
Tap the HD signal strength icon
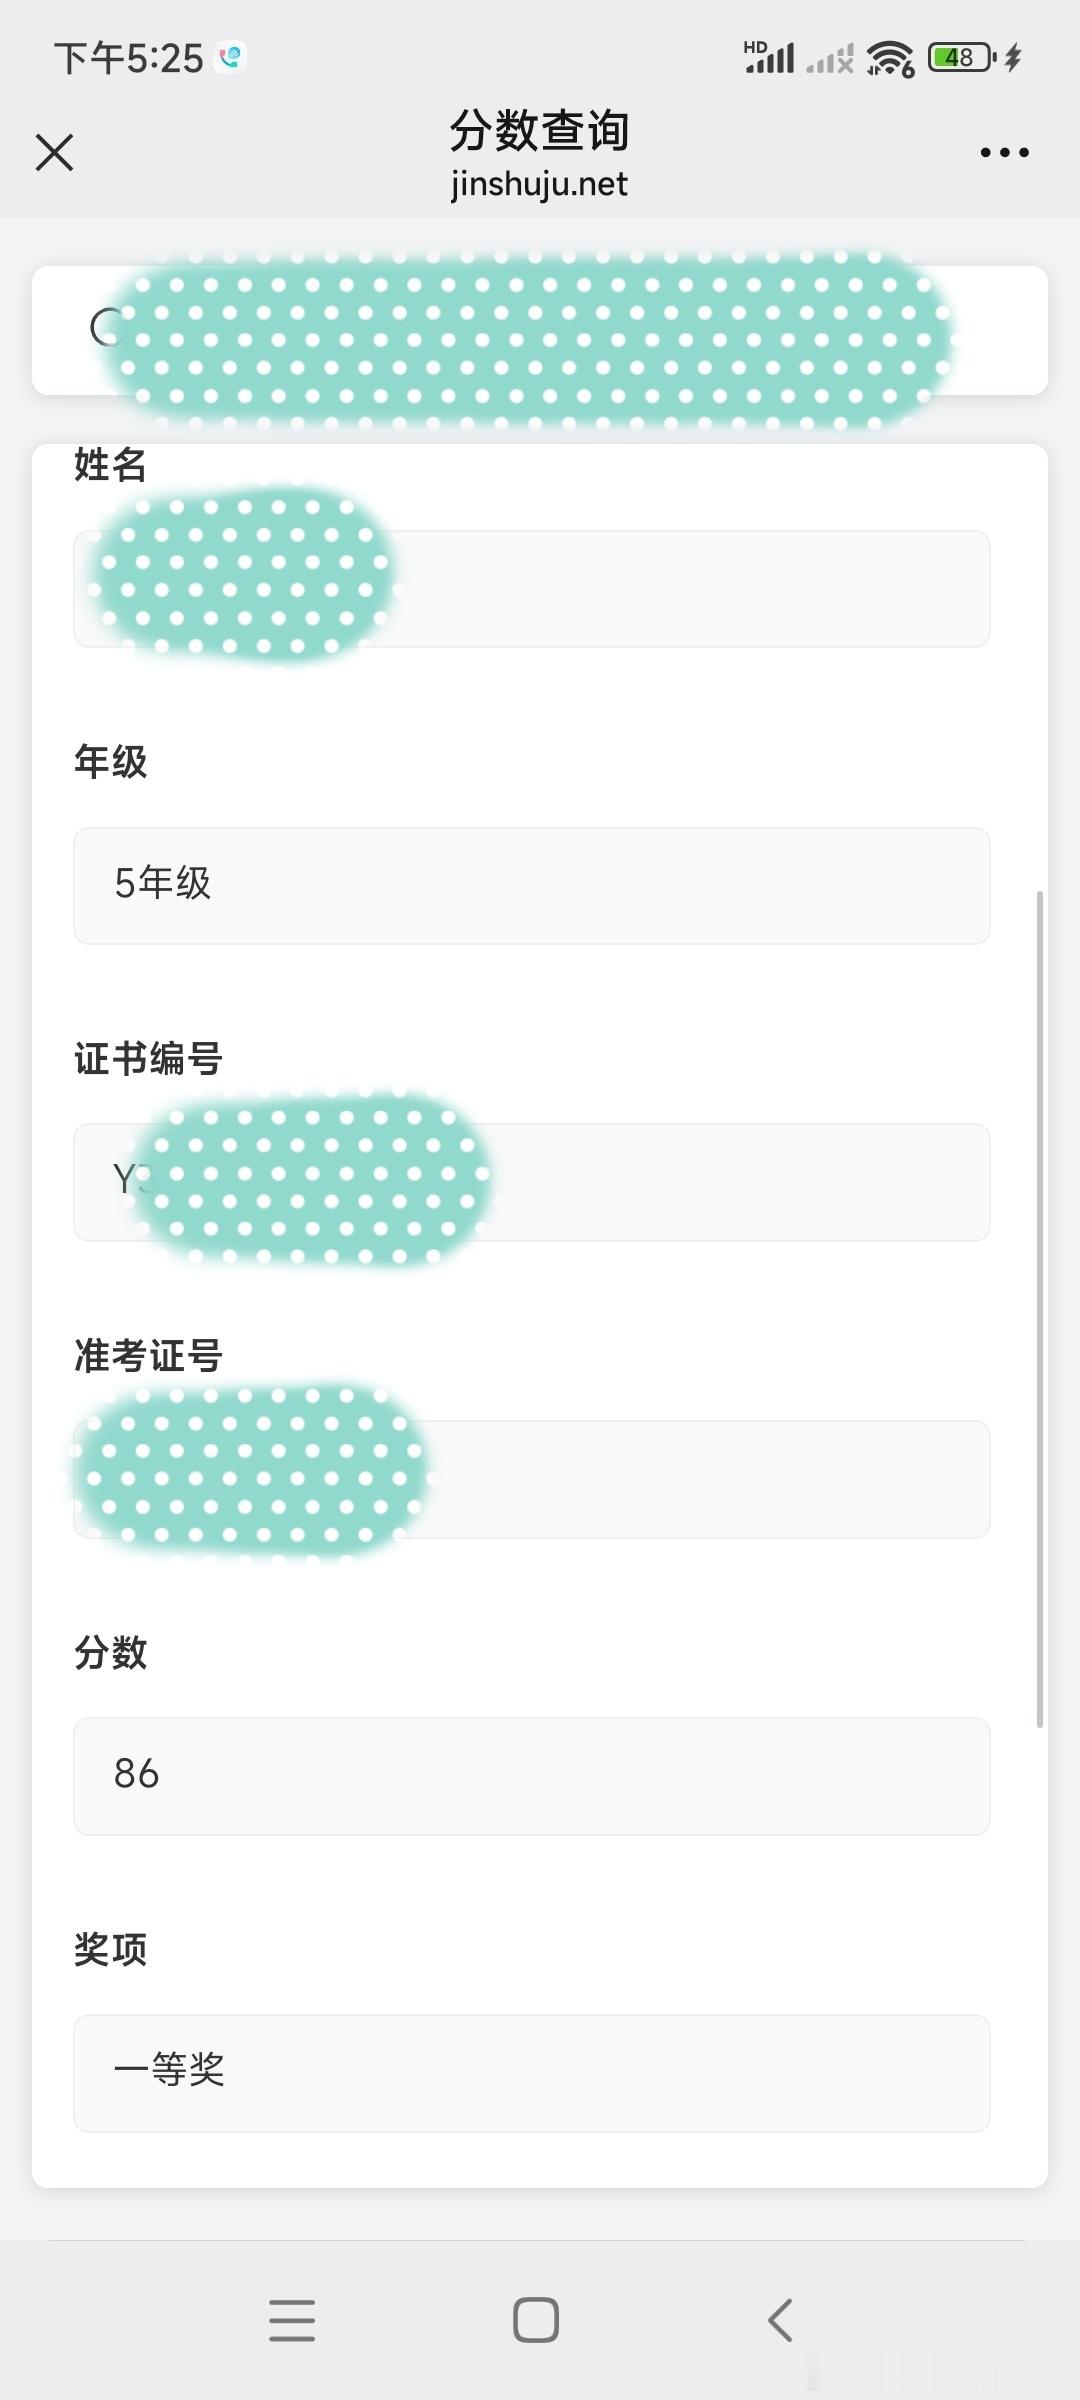point(769,57)
